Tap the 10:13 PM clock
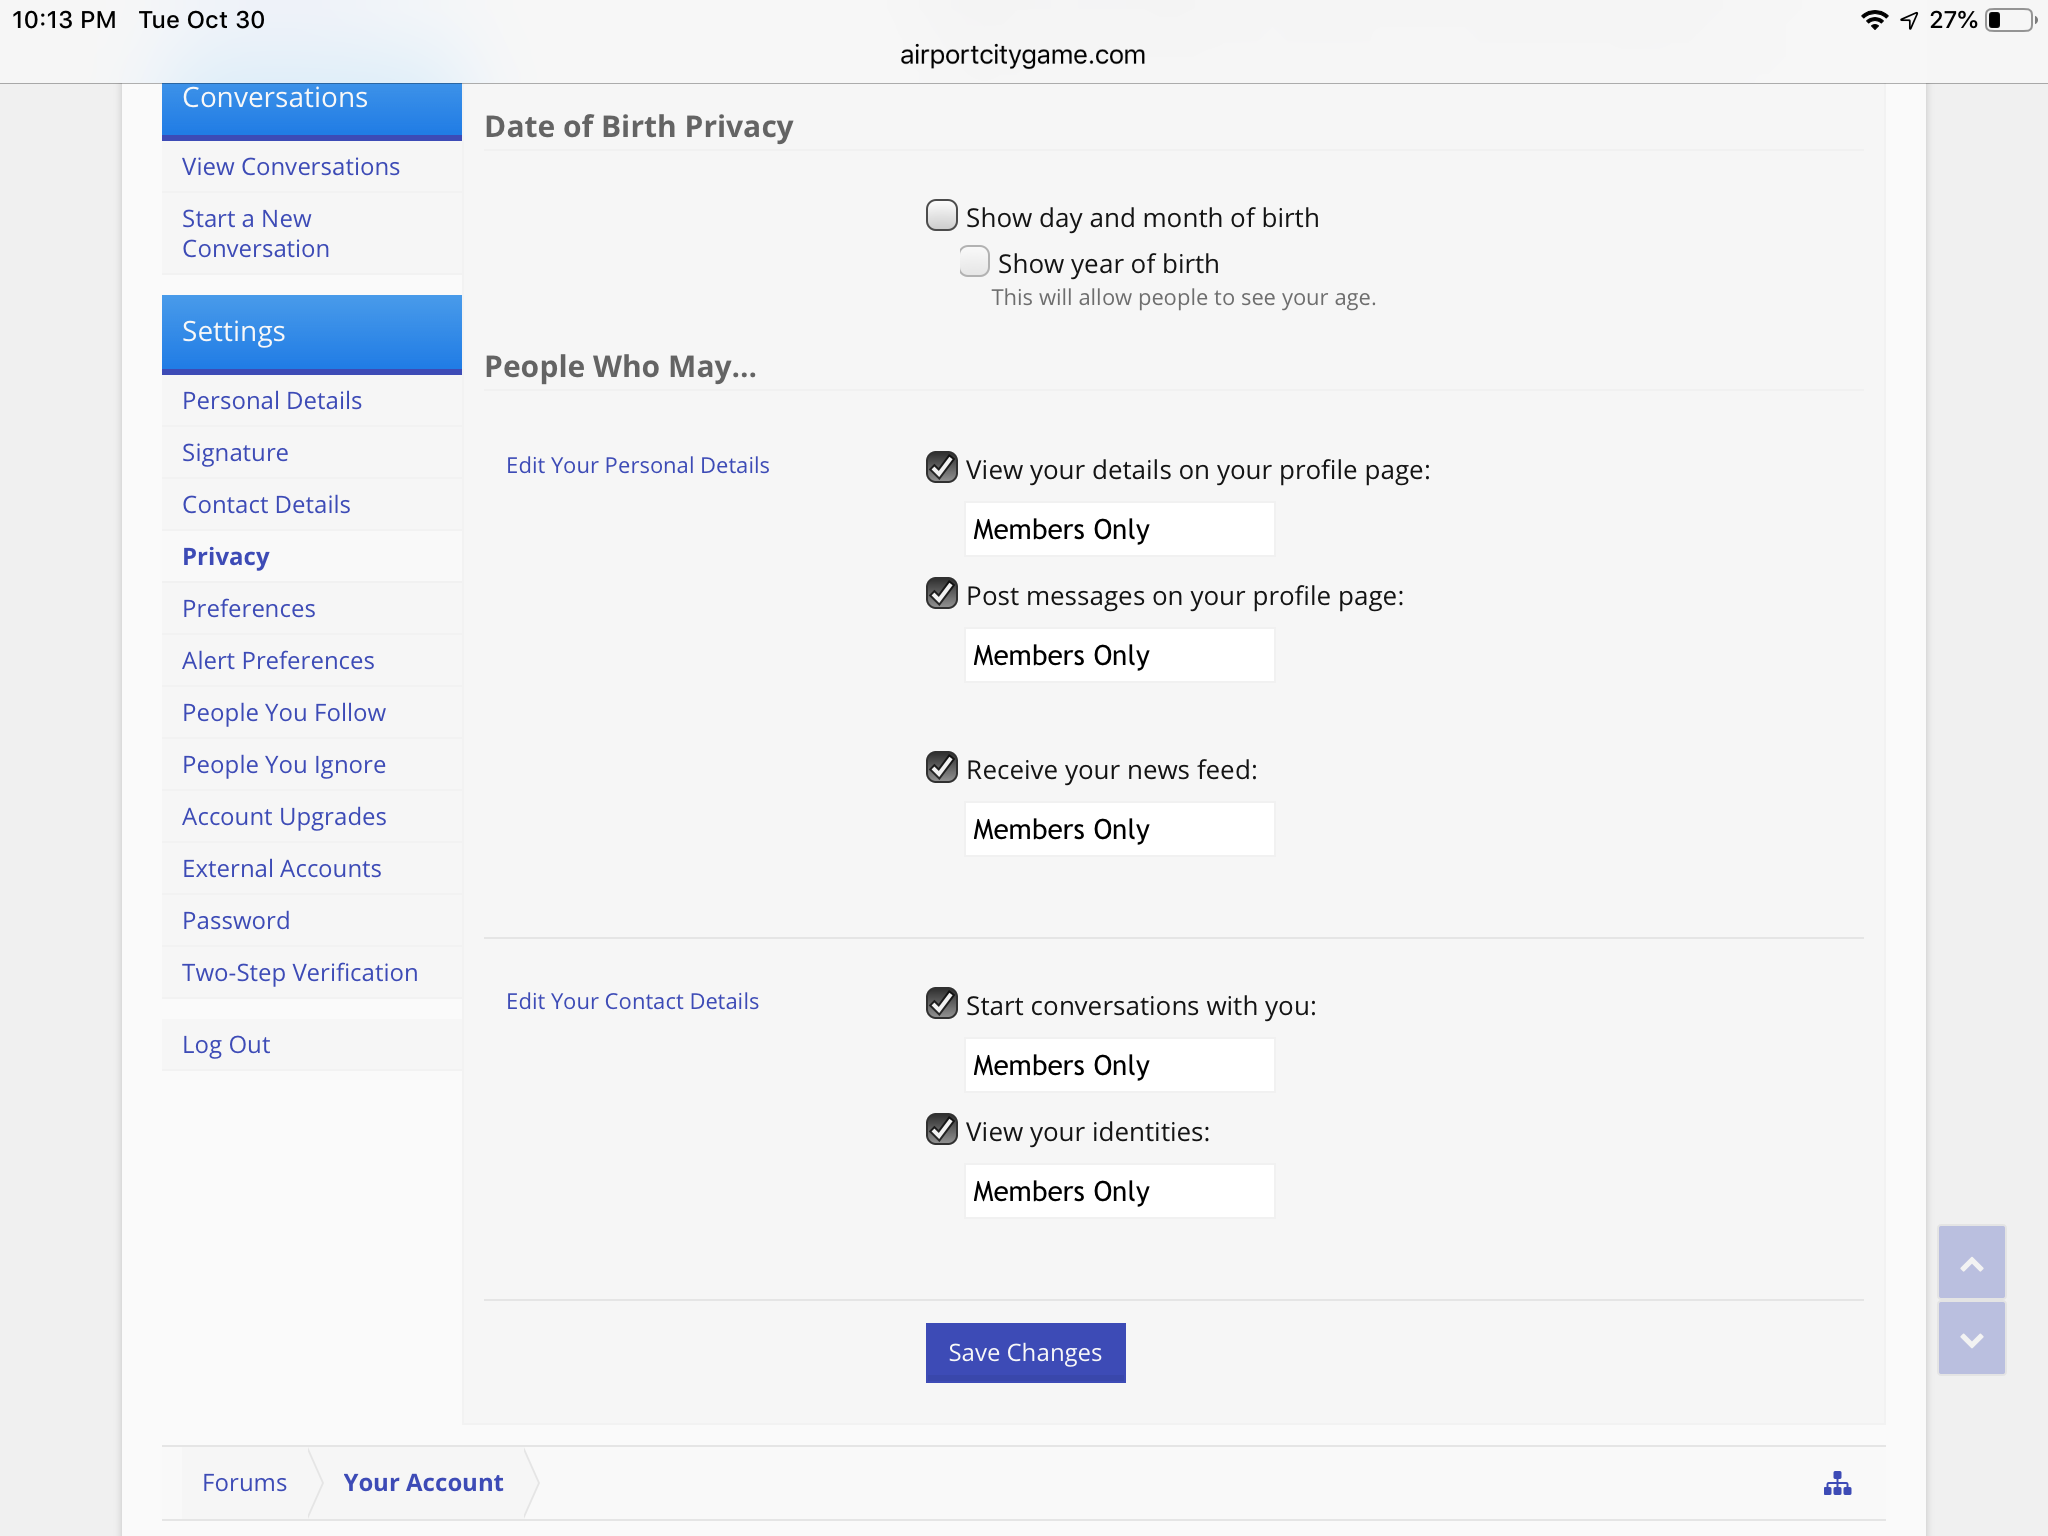The image size is (2048, 1536). (x=64, y=20)
